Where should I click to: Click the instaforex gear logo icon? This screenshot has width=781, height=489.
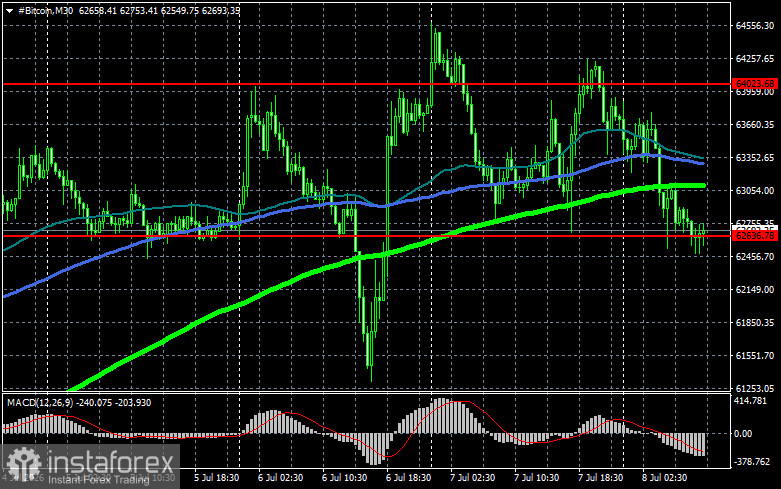23,465
